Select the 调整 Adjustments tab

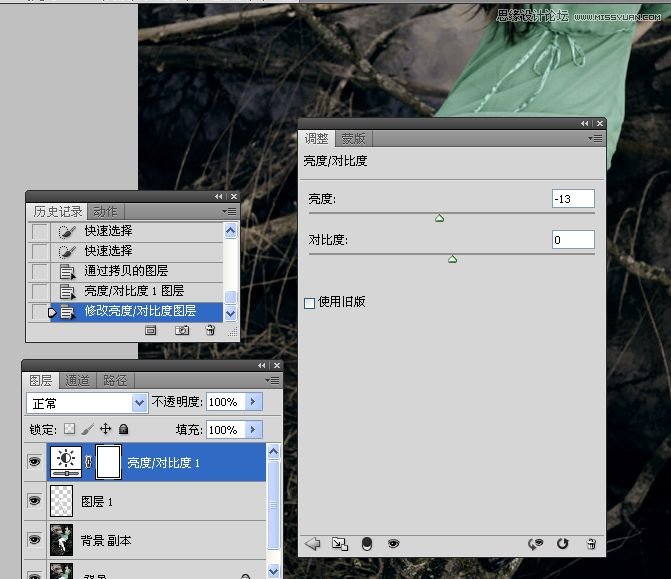(317, 139)
